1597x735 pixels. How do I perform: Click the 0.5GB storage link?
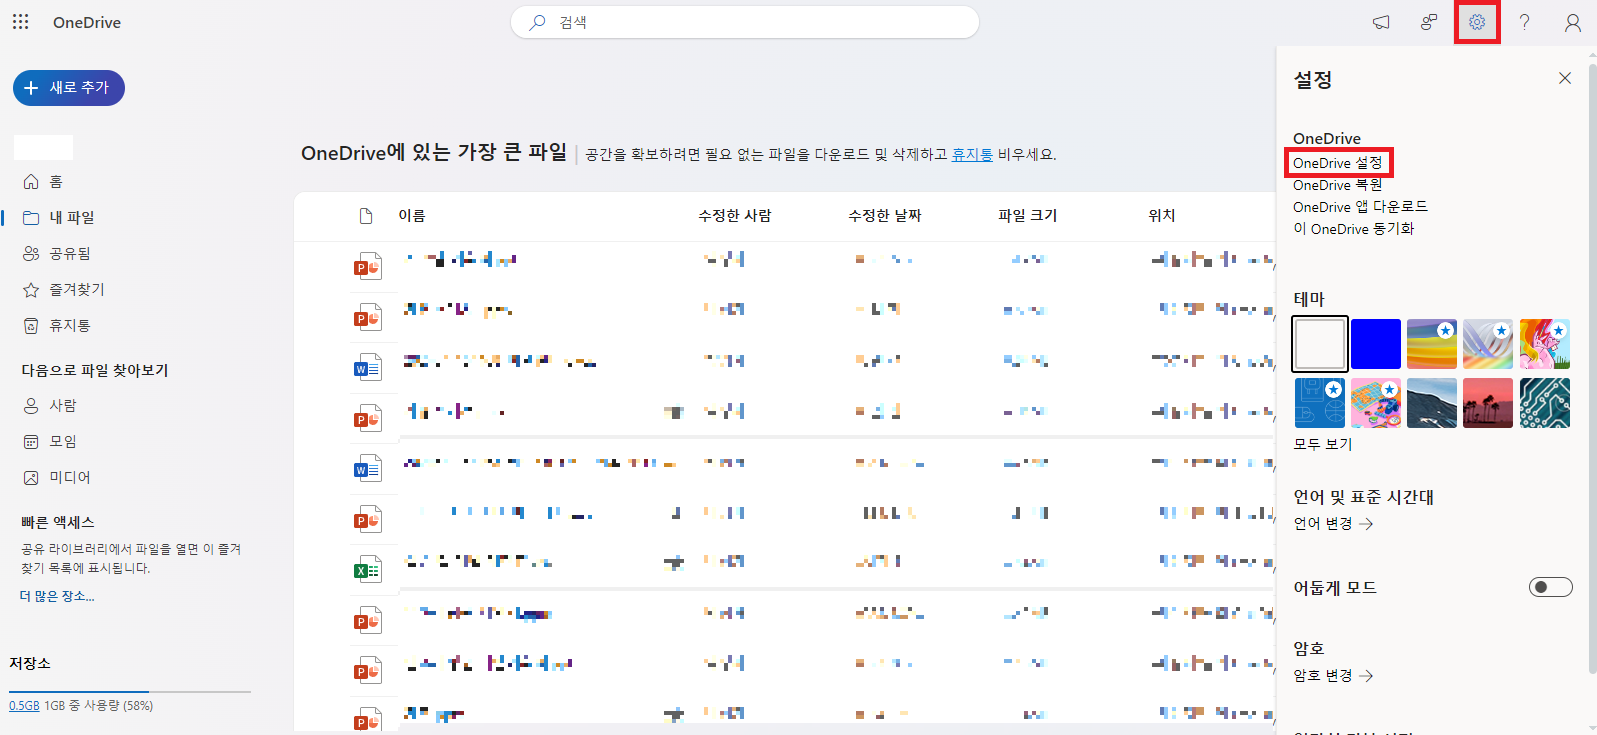point(24,705)
